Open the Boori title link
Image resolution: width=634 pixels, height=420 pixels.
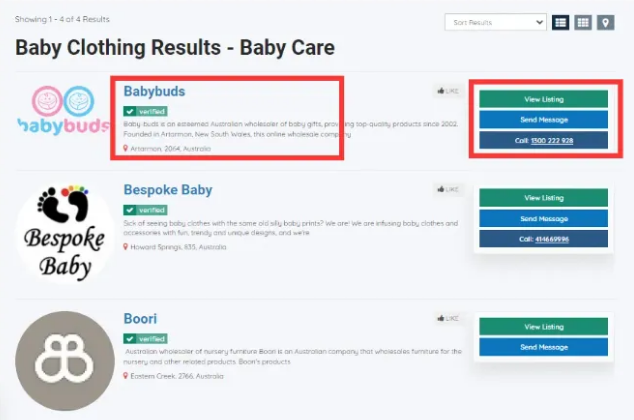tap(142, 317)
